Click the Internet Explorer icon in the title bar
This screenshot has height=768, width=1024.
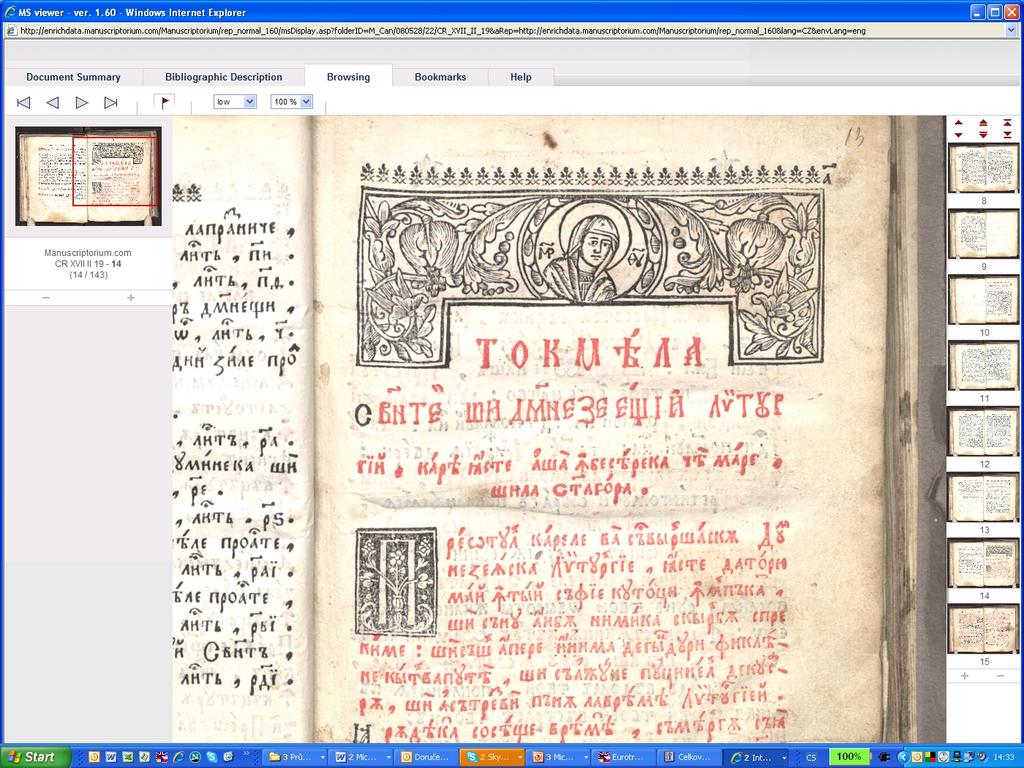pos(10,12)
